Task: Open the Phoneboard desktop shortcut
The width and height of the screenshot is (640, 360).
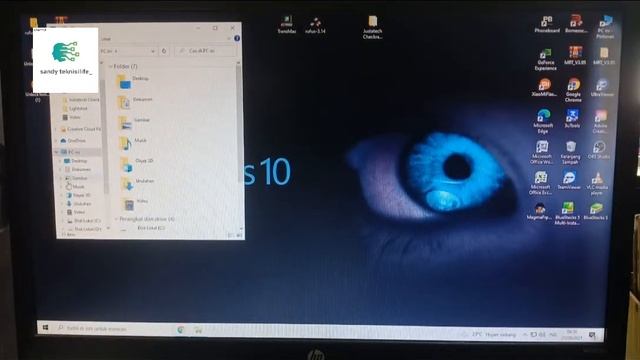Action: point(547,24)
